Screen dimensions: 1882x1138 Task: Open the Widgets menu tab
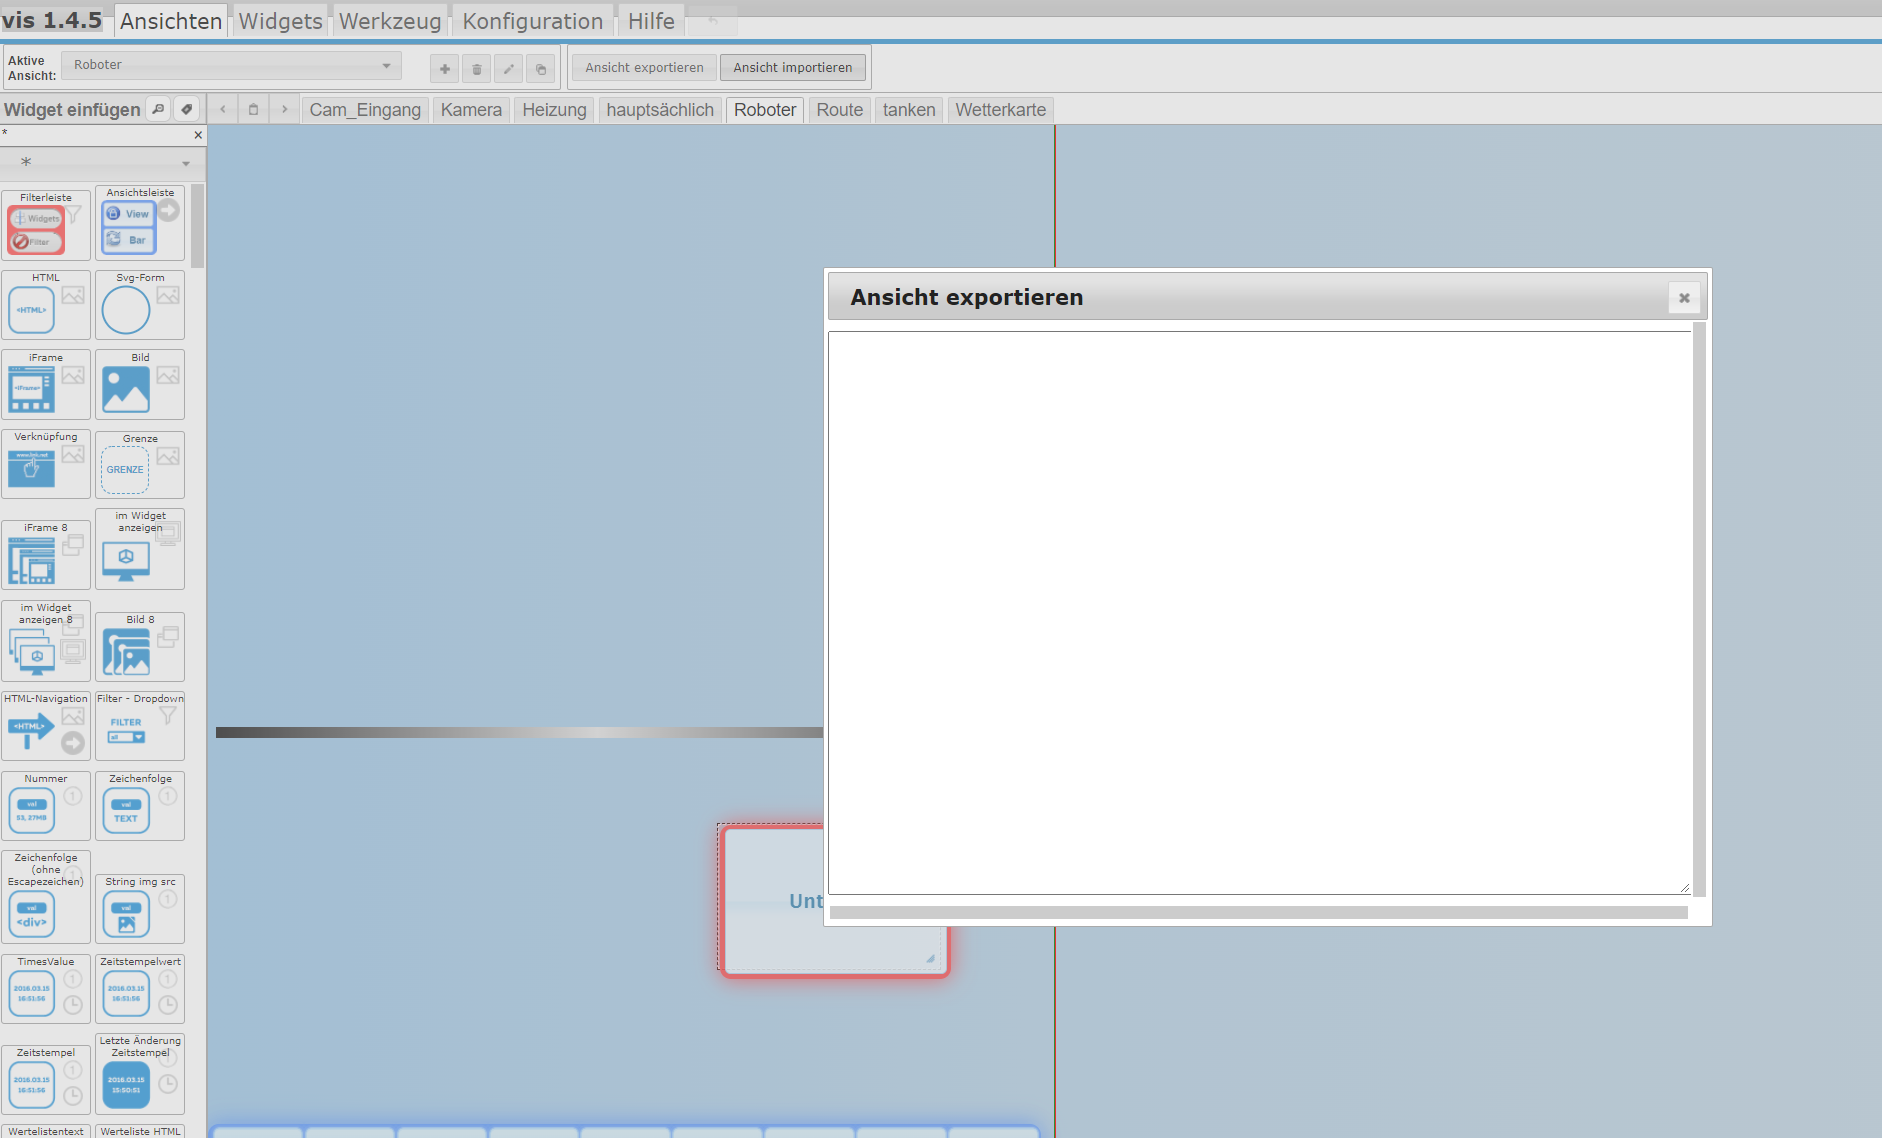click(280, 21)
